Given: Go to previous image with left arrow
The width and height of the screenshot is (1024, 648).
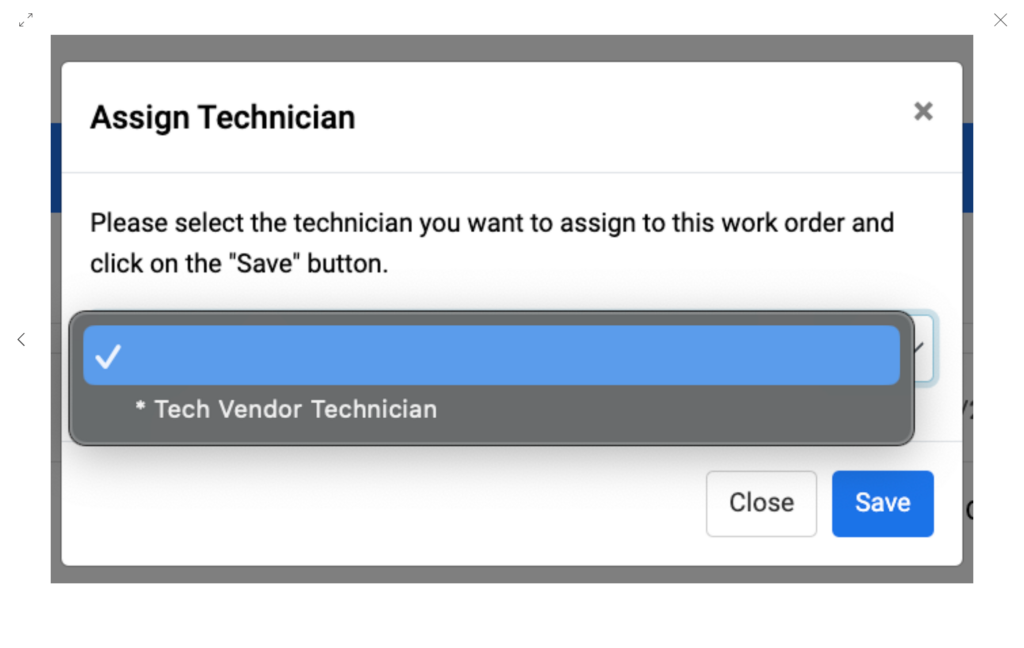Looking at the screenshot, I should [x=22, y=340].
